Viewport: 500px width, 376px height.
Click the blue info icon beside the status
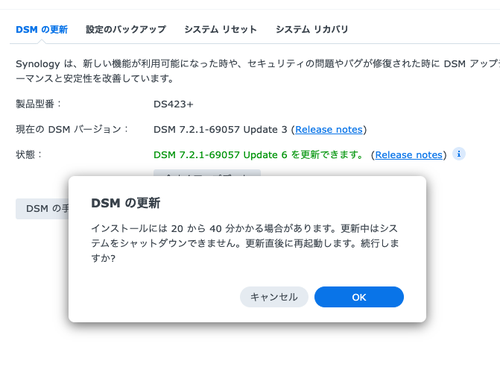459,154
